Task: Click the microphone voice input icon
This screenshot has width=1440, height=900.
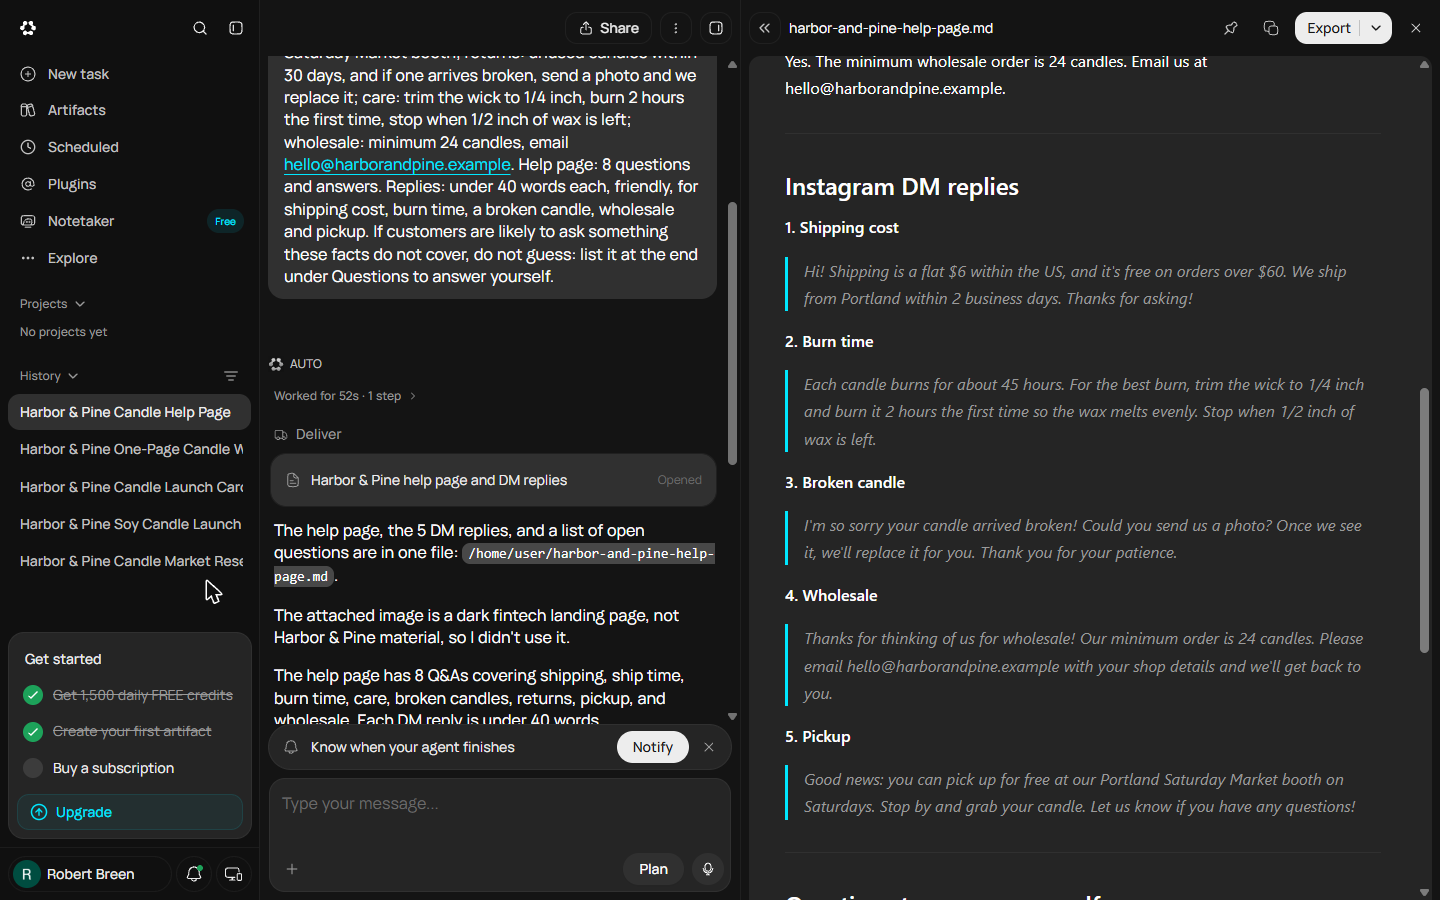Action: (708, 869)
